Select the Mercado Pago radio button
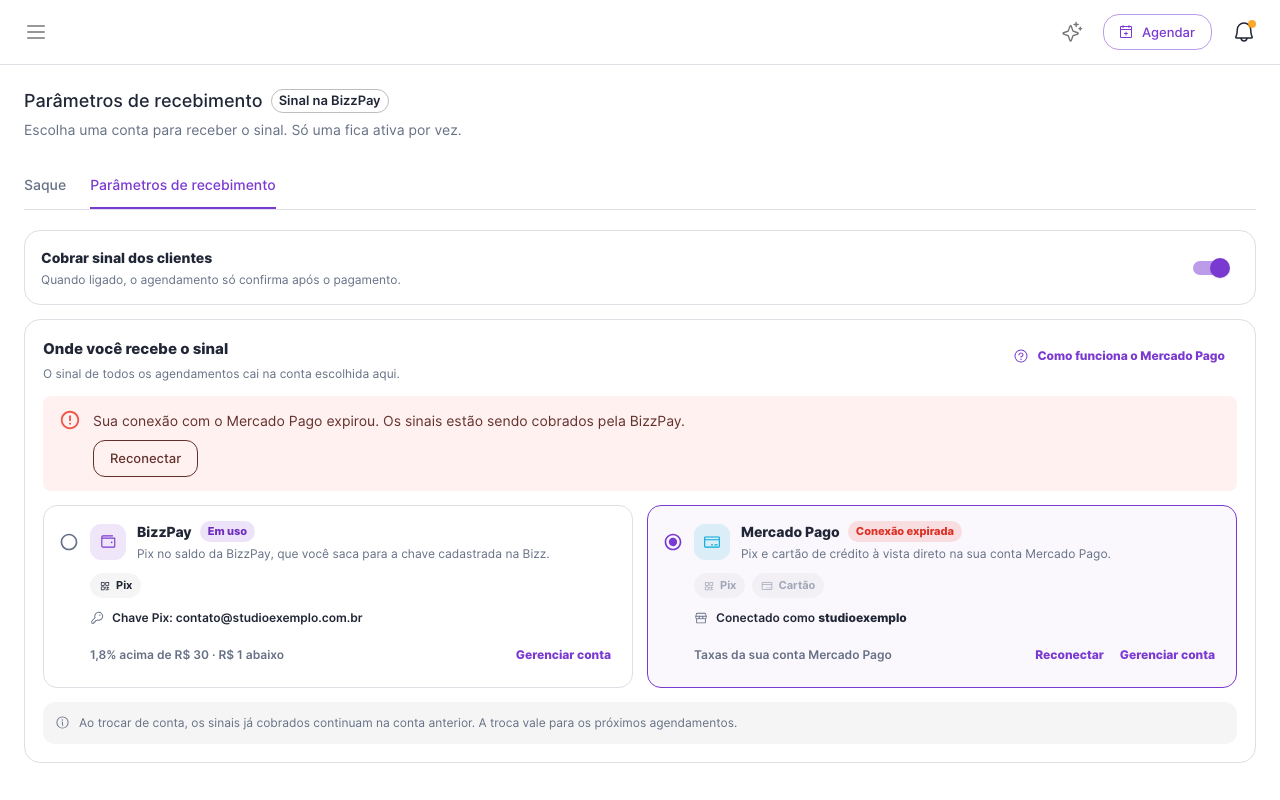The height and width of the screenshot is (800, 1280). pos(673,542)
